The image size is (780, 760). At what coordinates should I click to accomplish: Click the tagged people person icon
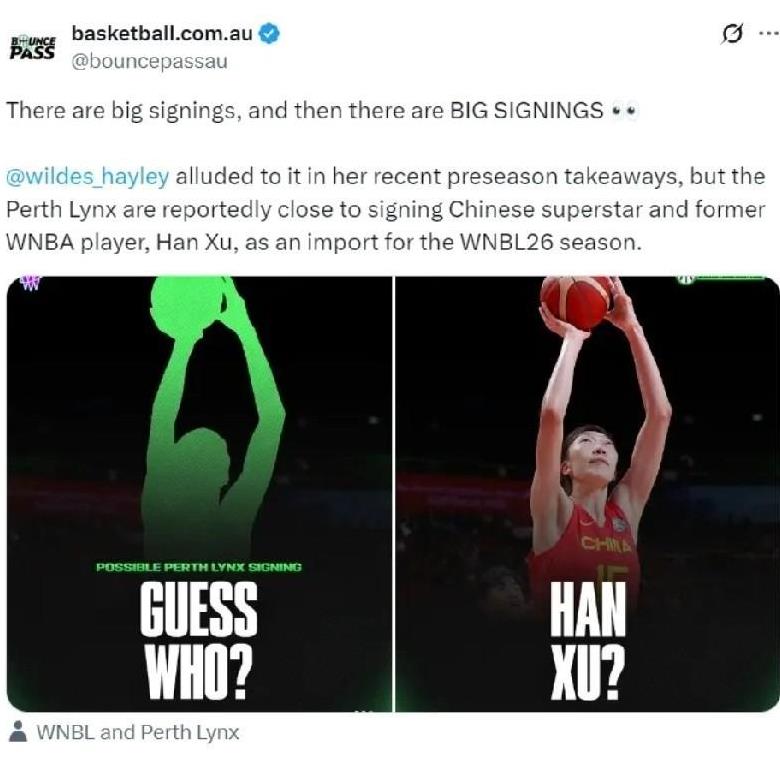pyautogui.click(x=18, y=732)
